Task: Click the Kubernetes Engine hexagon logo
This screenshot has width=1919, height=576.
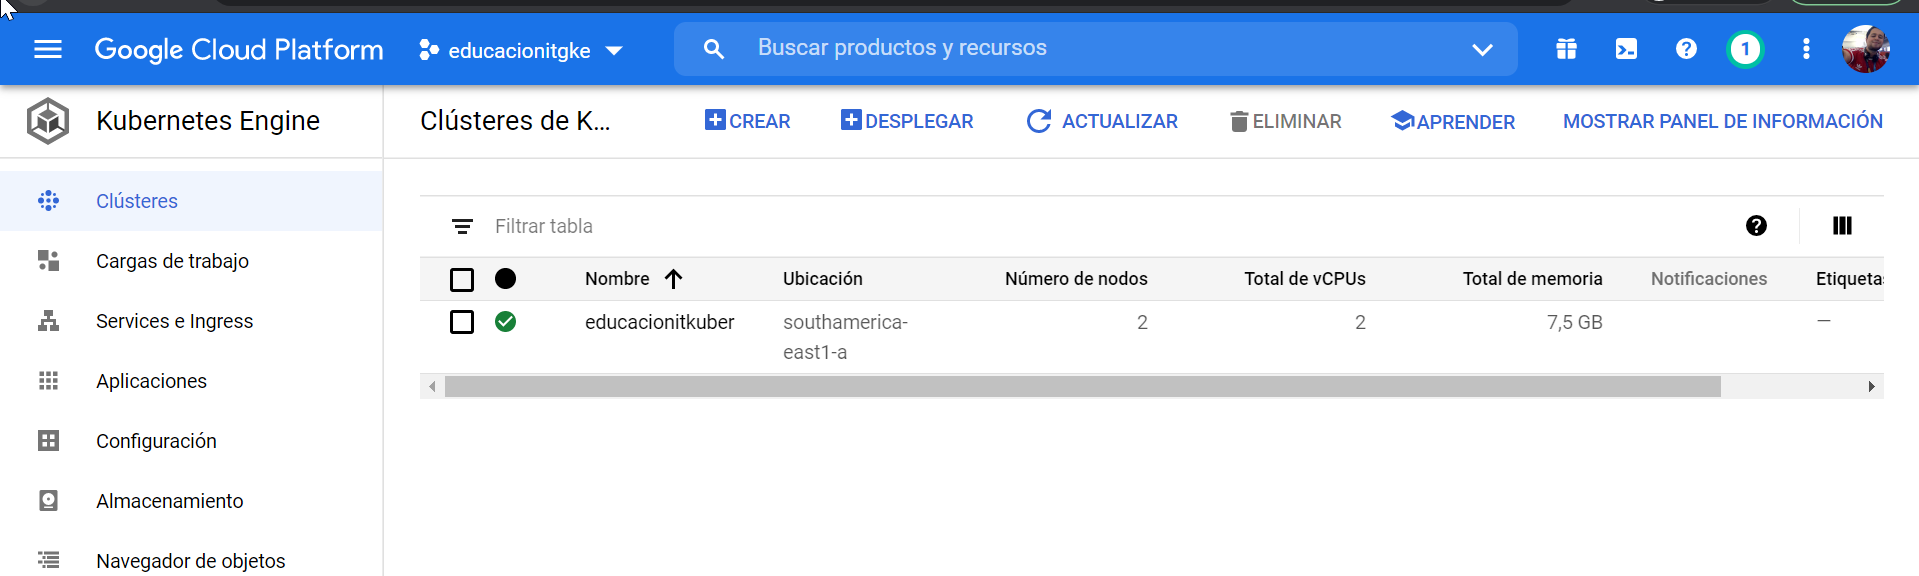Action: click(47, 121)
